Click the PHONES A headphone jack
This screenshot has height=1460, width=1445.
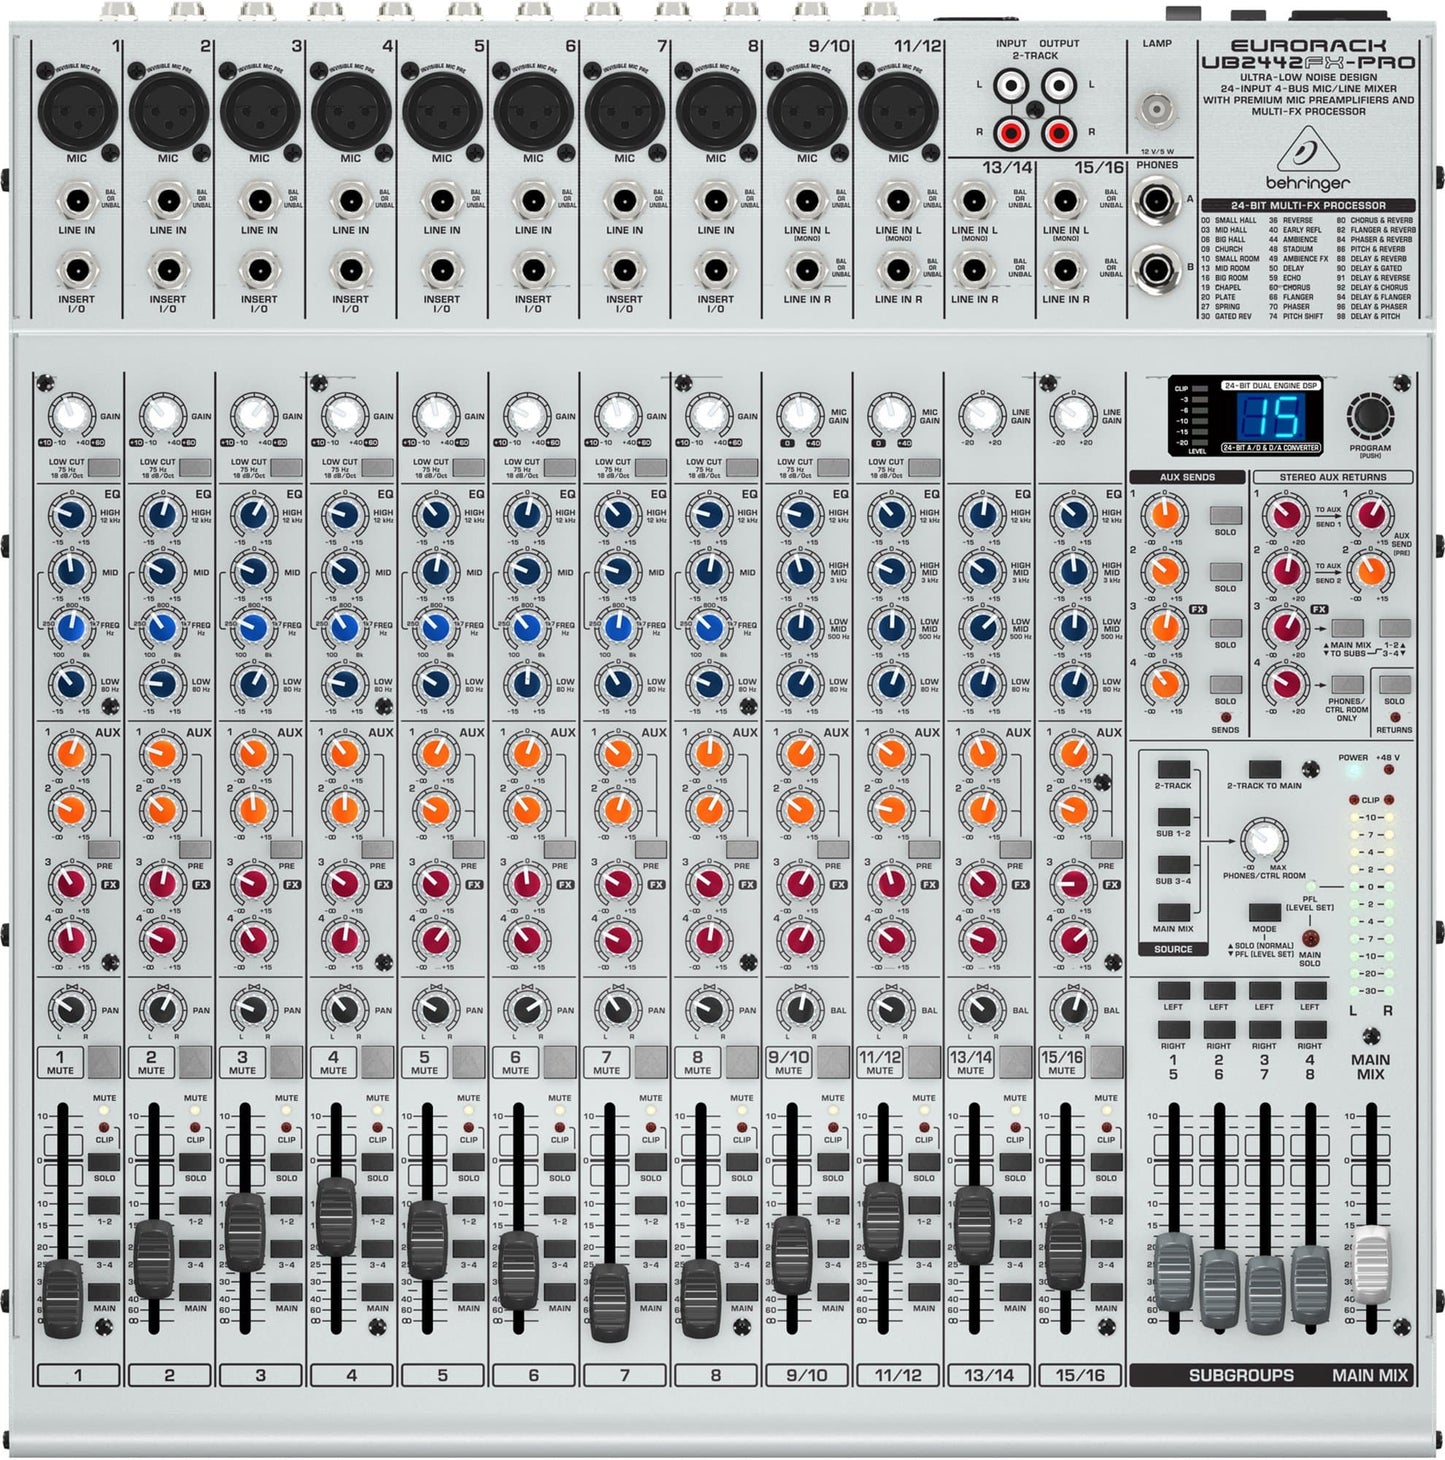[x=1157, y=202]
